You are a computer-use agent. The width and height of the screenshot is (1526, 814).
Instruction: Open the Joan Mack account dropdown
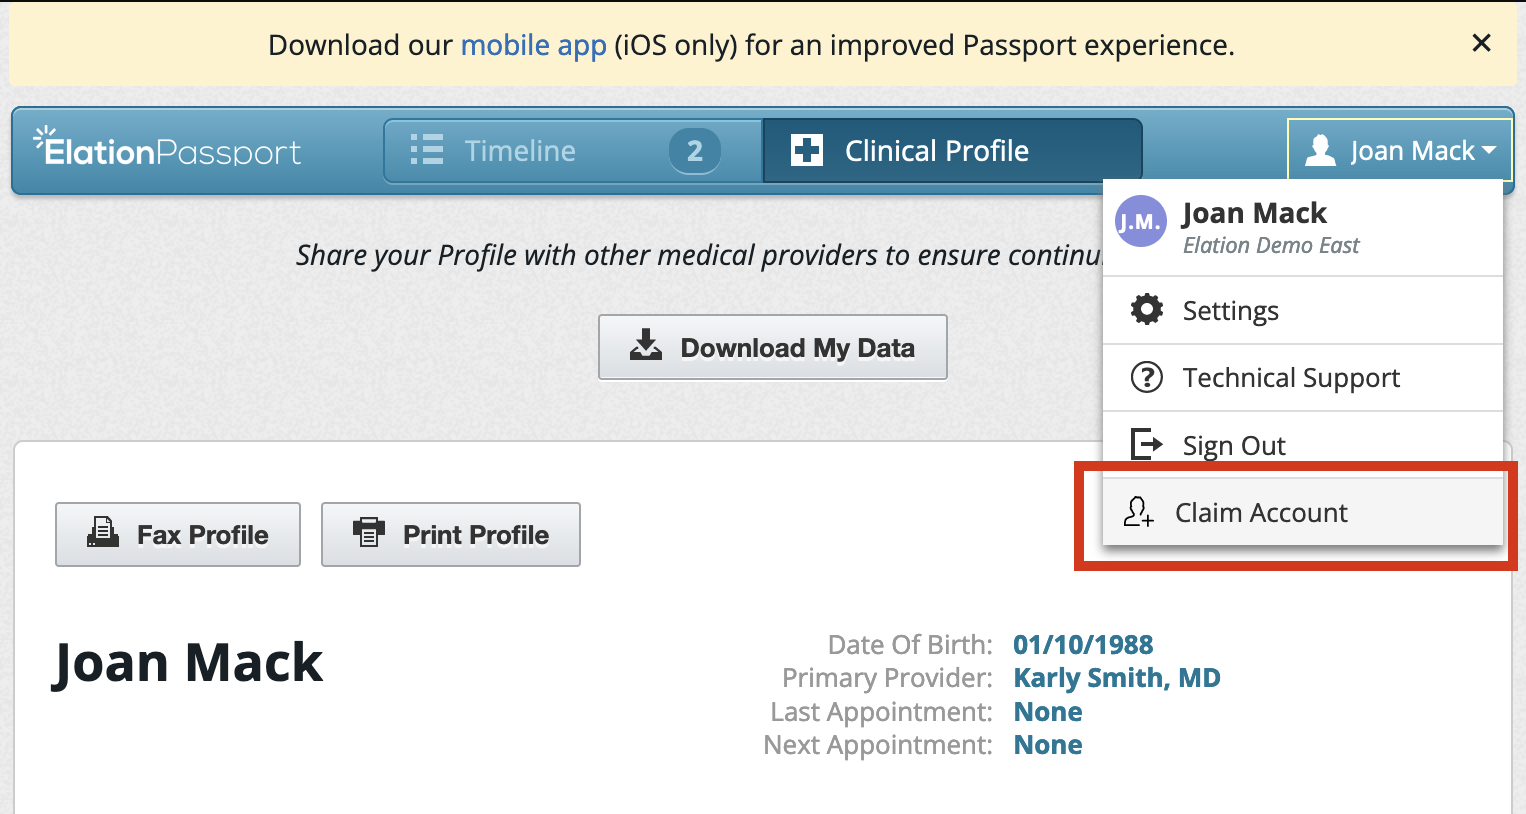click(1399, 150)
